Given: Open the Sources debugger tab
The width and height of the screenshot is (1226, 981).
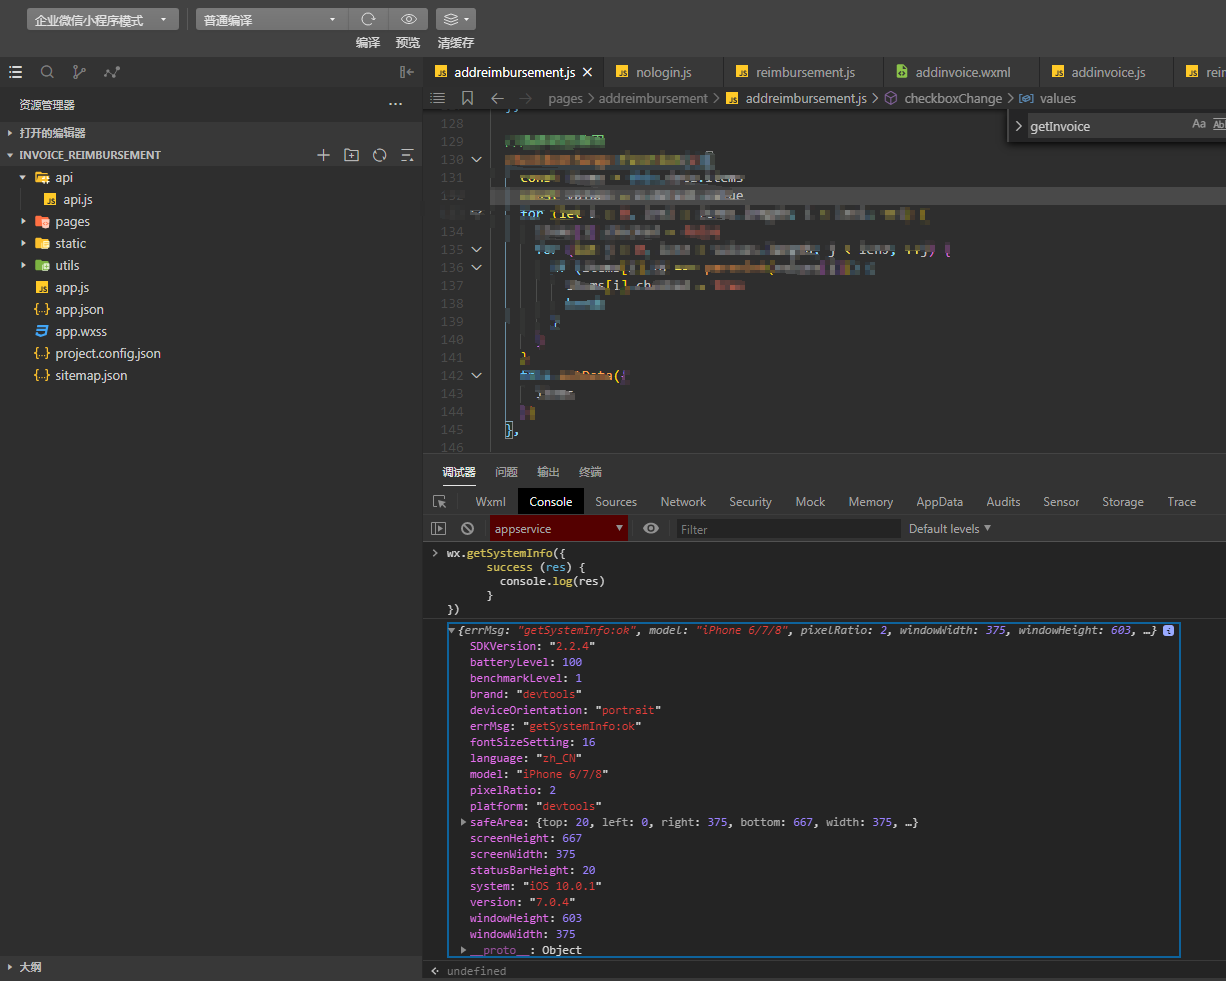Looking at the screenshot, I should pos(616,502).
